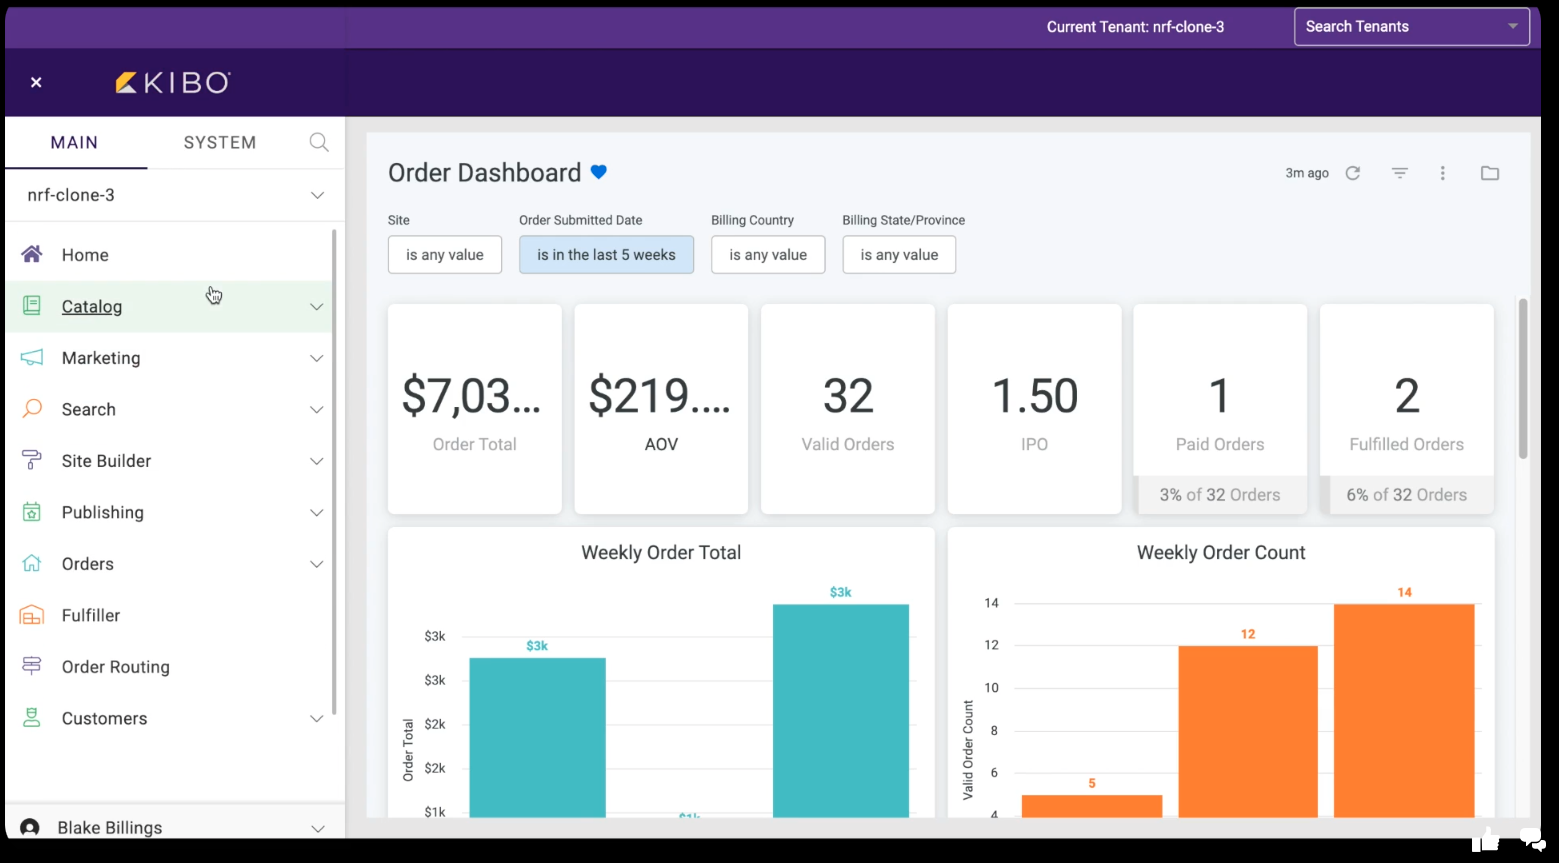This screenshot has width=1559, height=863.
Task: Click the Billing Country filter button
Action: click(x=768, y=255)
